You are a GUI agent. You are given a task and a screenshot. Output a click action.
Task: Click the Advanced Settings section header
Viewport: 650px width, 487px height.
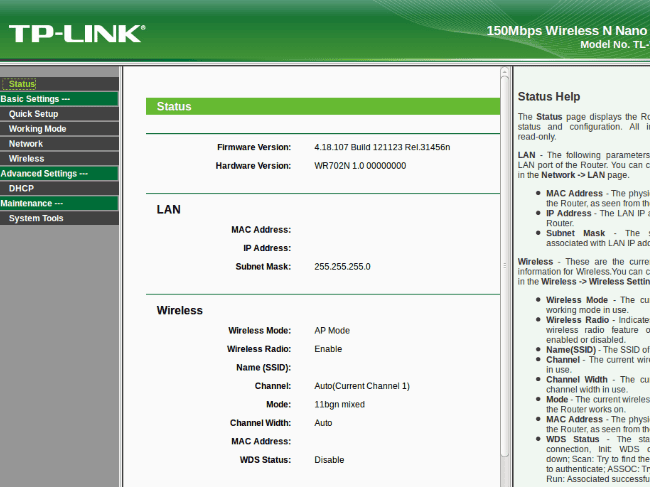pos(44,173)
